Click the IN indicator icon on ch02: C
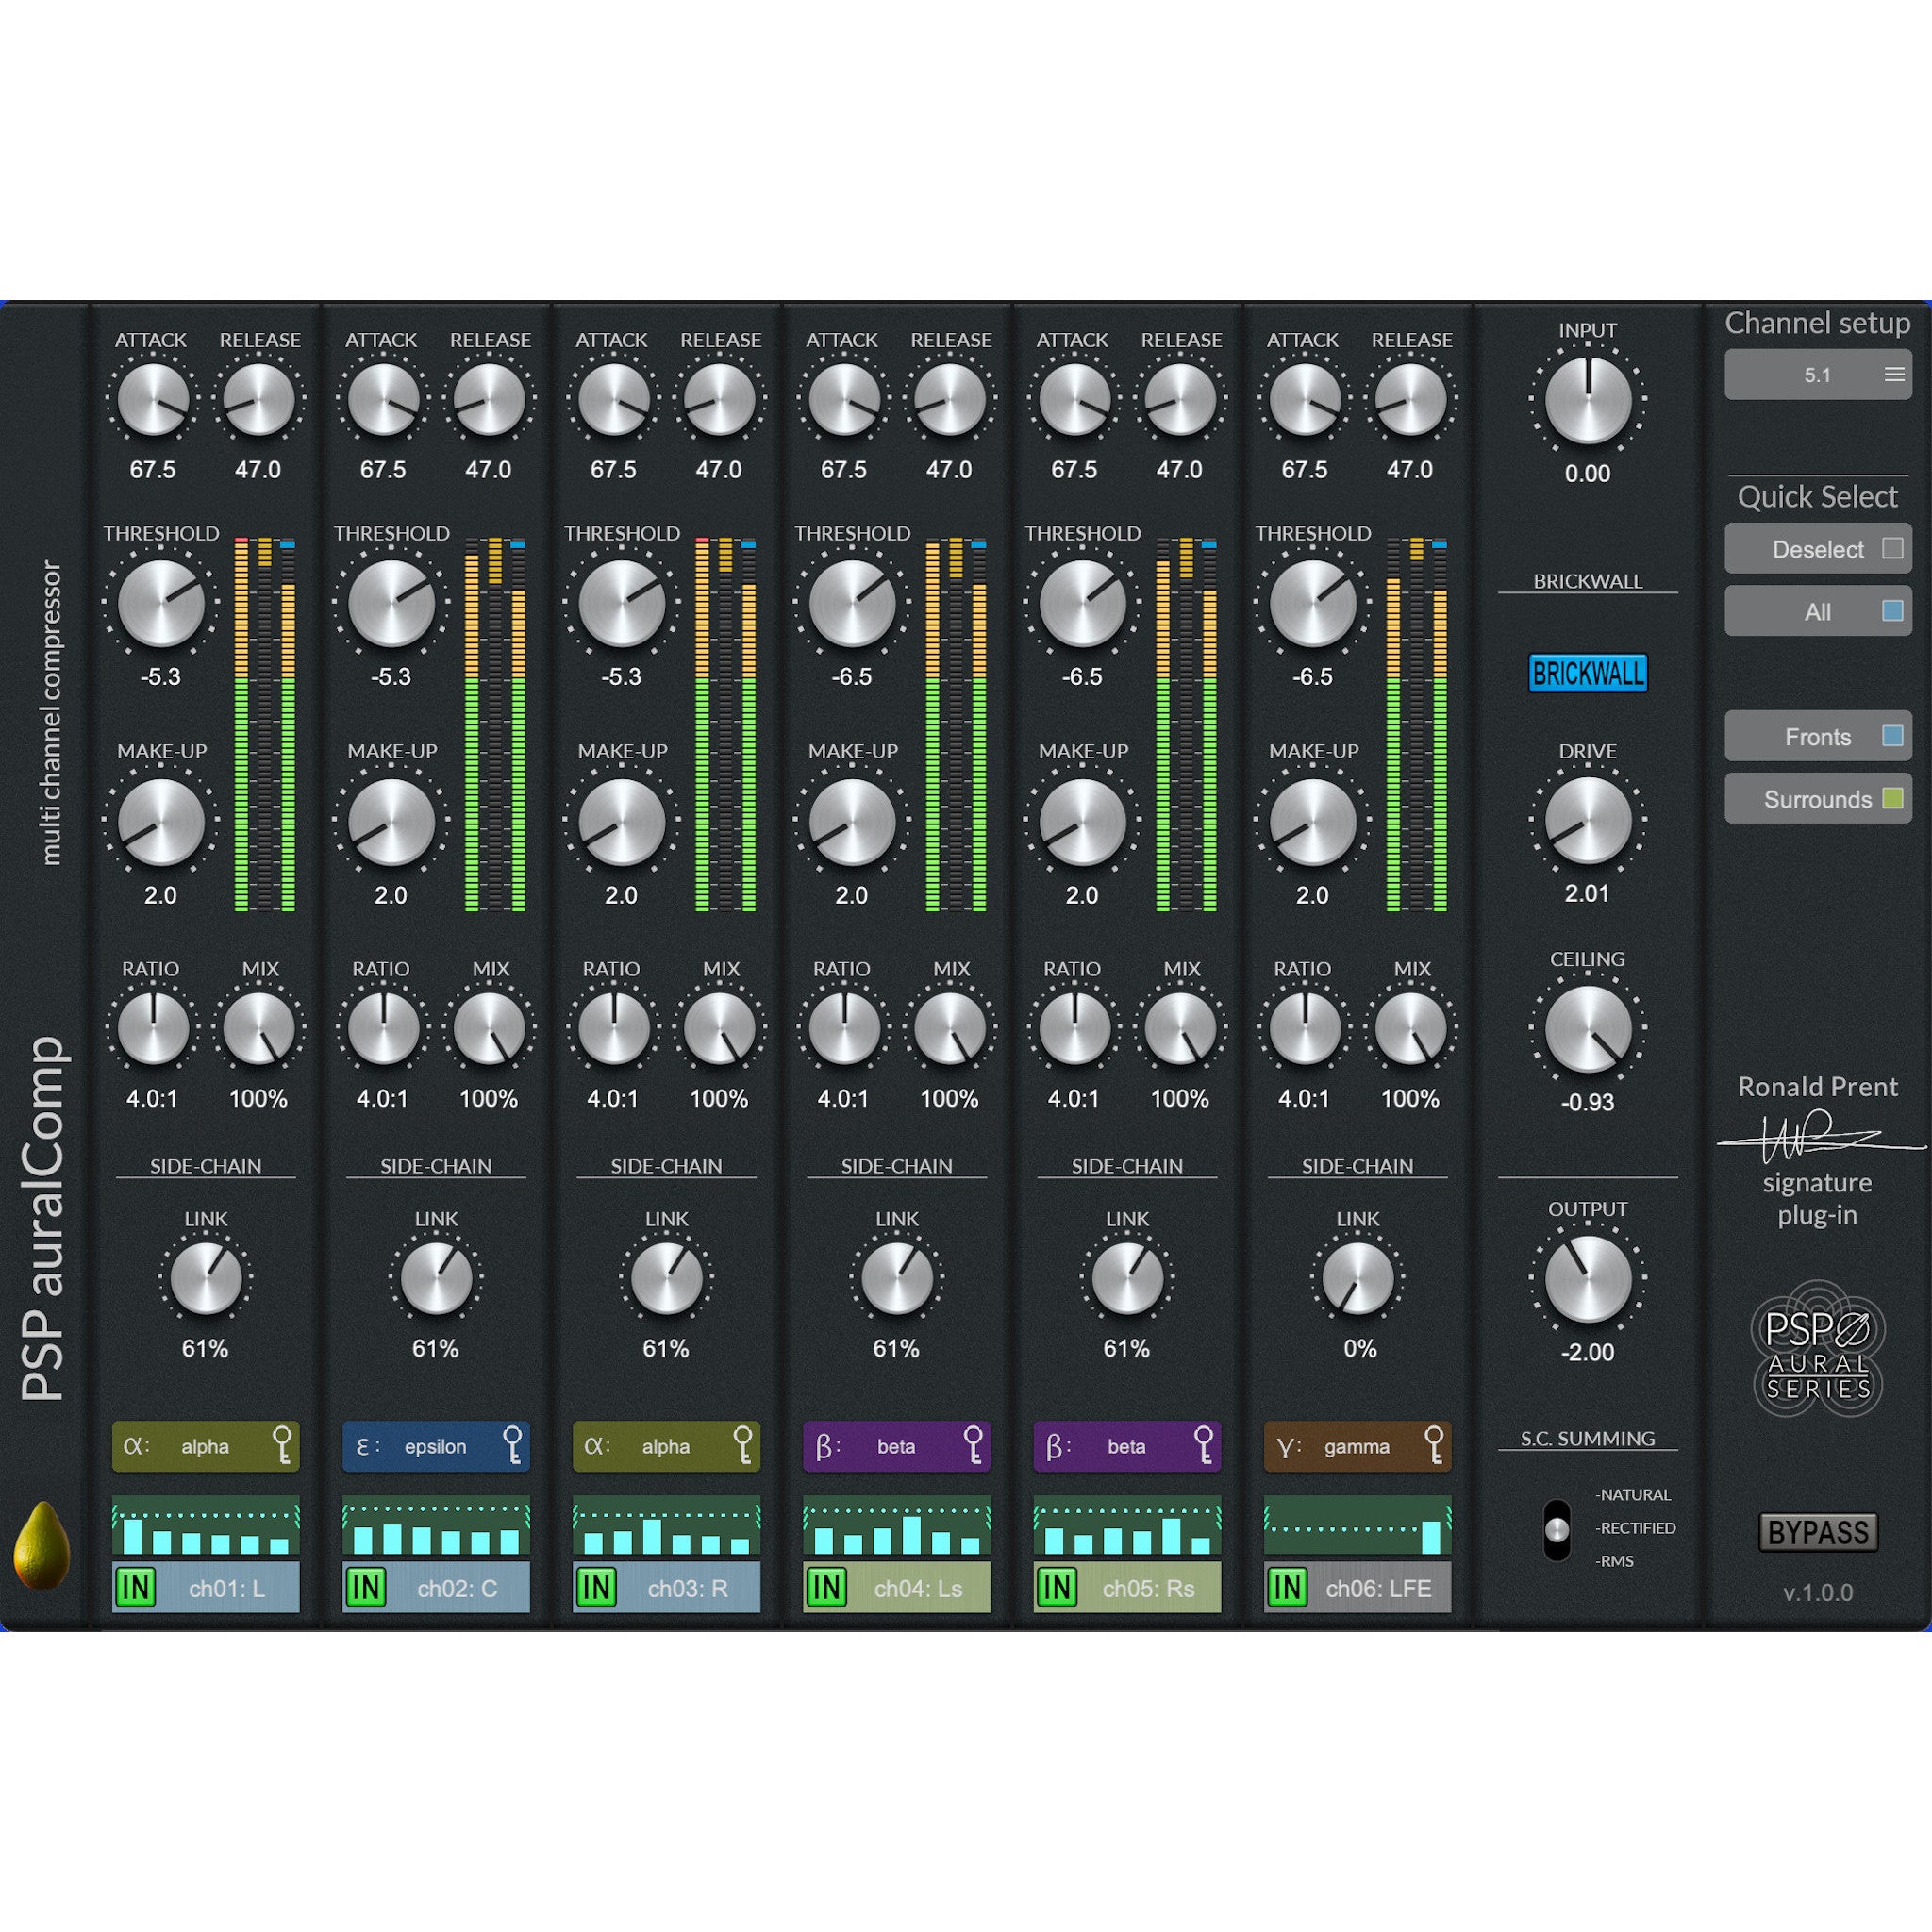The image size is (1932, 1932). 366,1588
